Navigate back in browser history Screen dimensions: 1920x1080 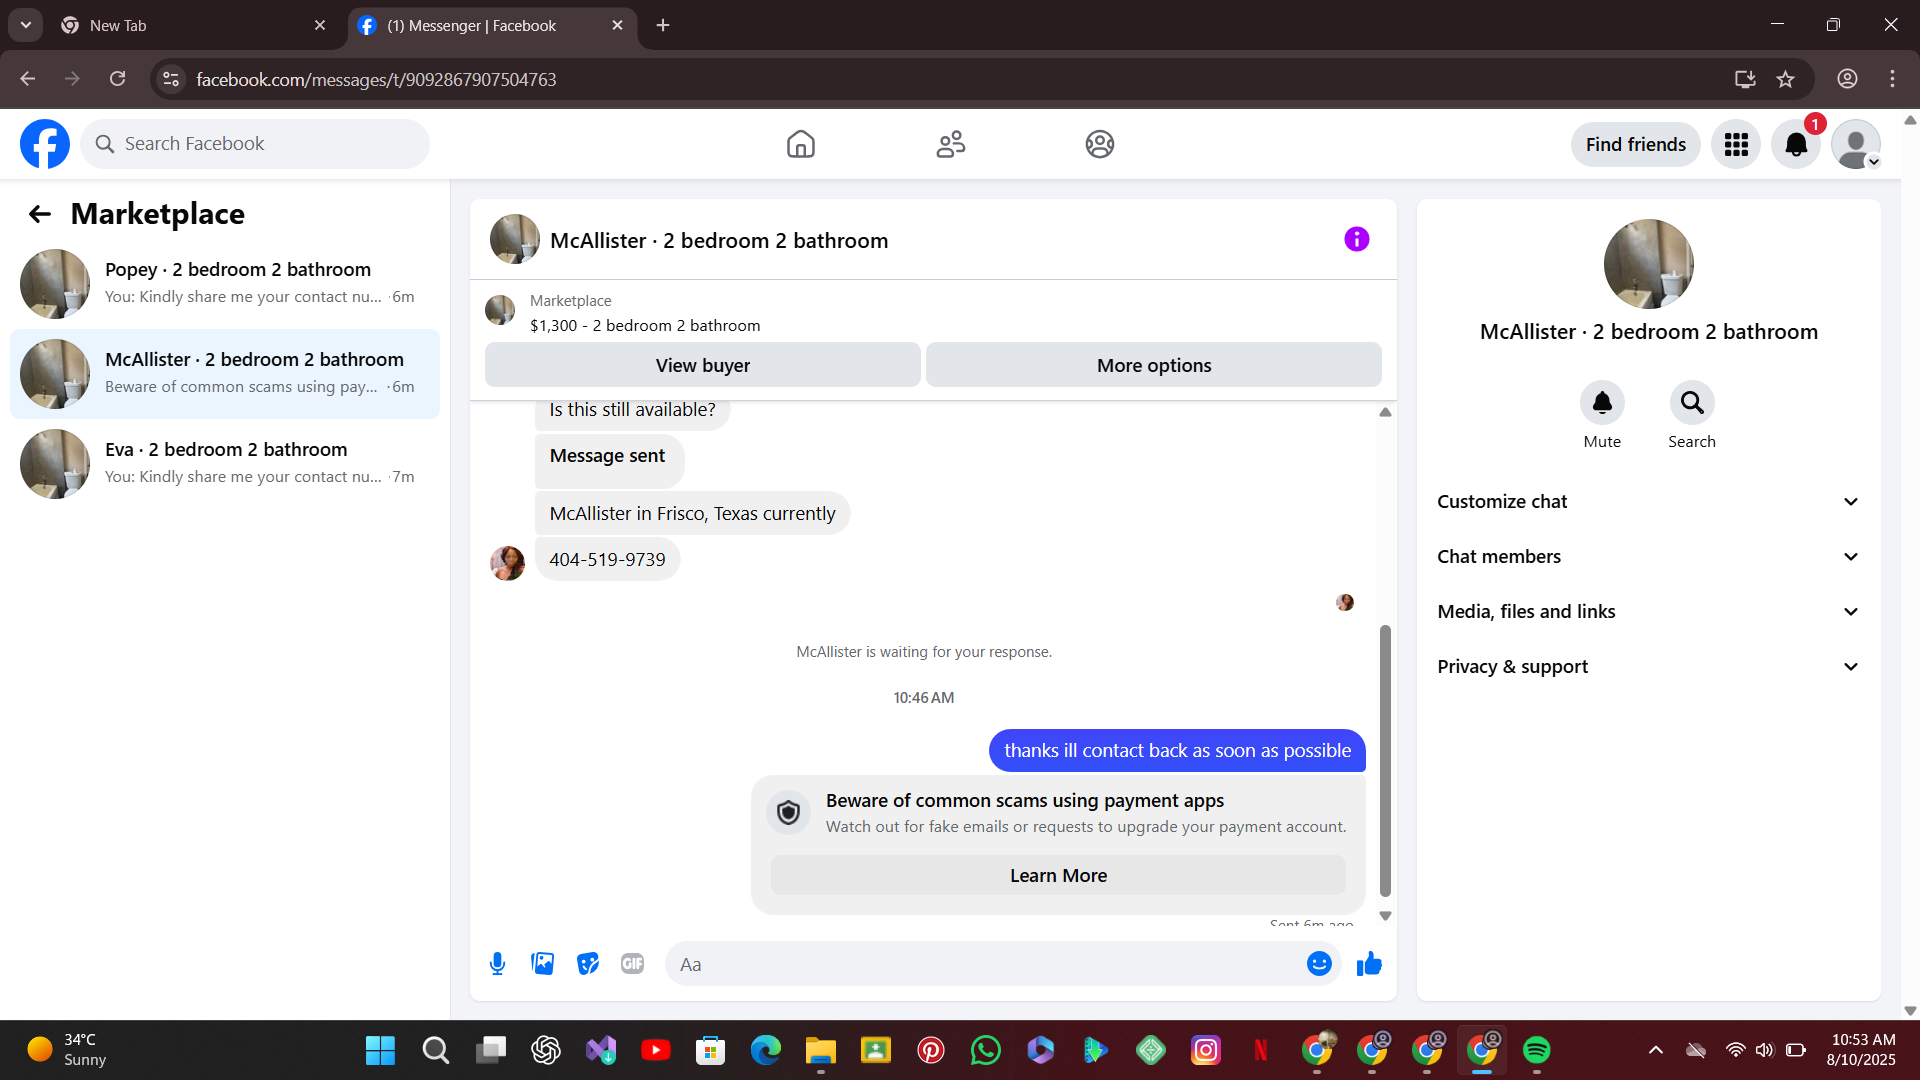point(28,79)
